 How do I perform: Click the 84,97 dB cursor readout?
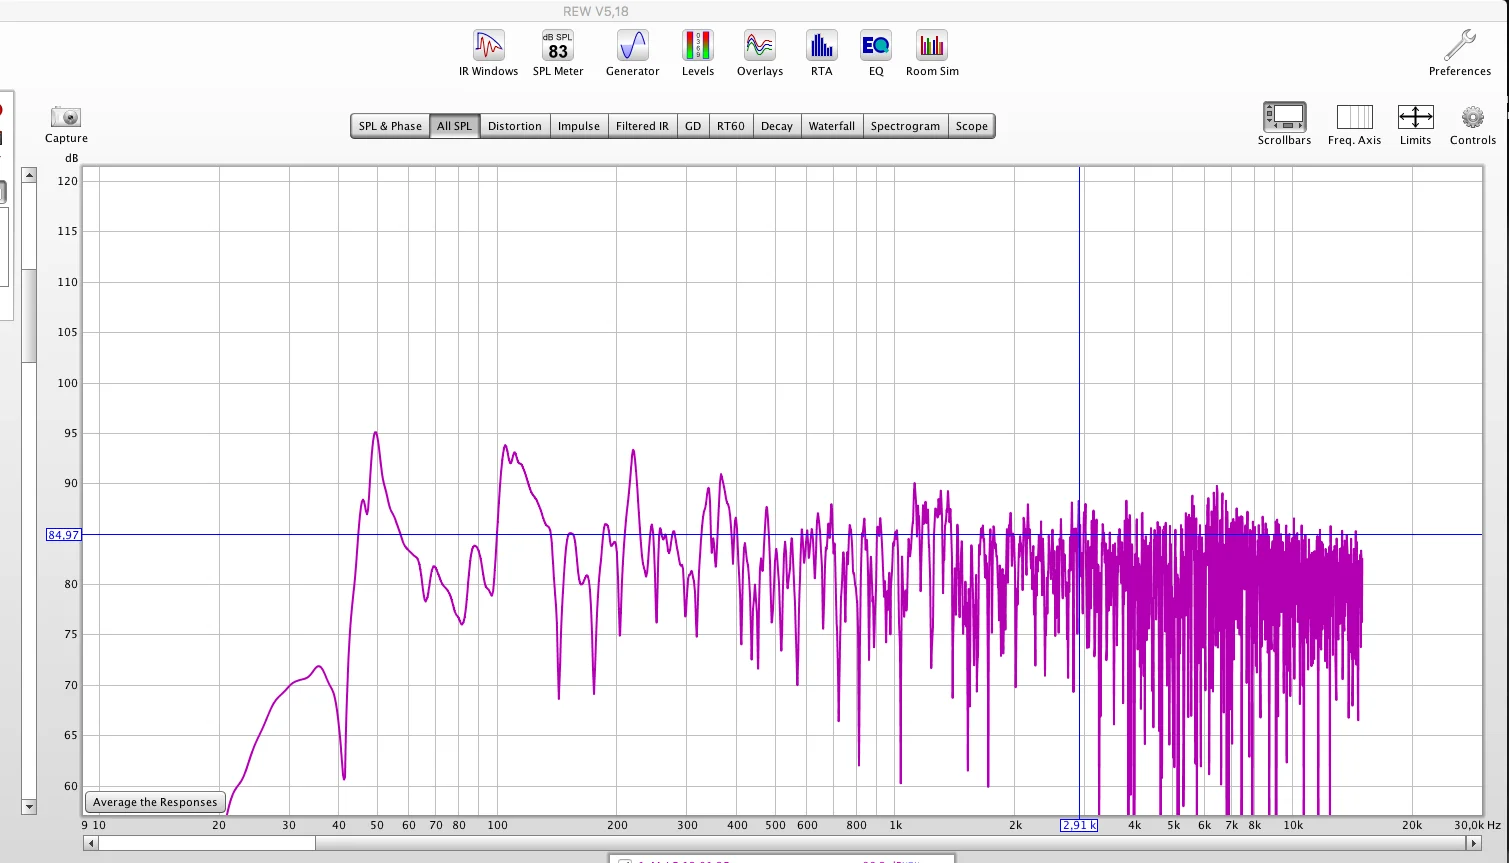pyautogui.click(x=63, y=535)
